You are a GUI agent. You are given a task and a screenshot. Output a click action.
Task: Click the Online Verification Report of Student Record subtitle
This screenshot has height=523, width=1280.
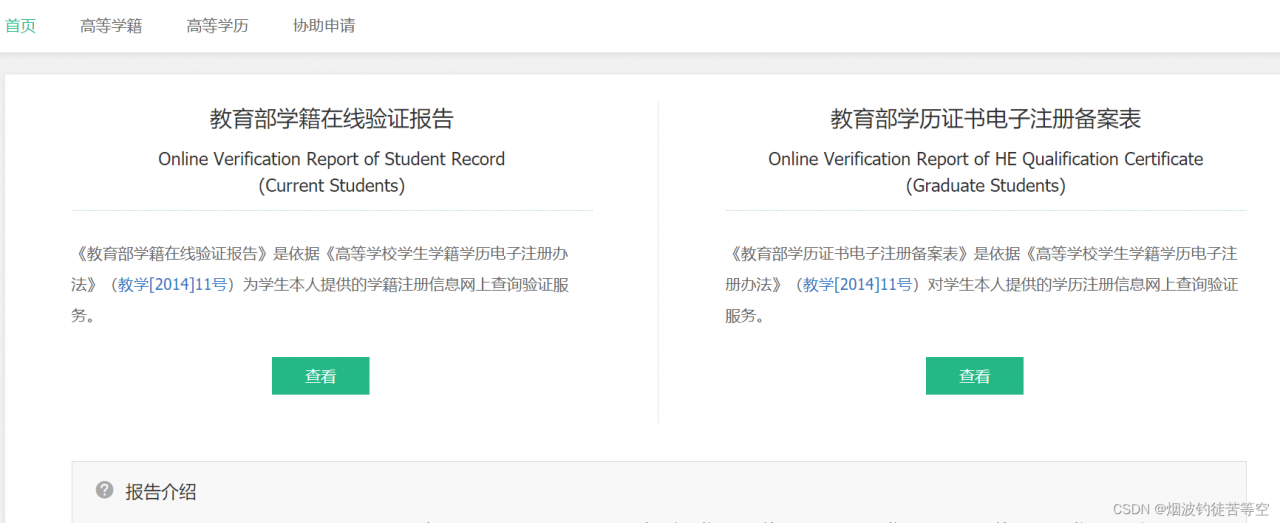coord(332,159)
